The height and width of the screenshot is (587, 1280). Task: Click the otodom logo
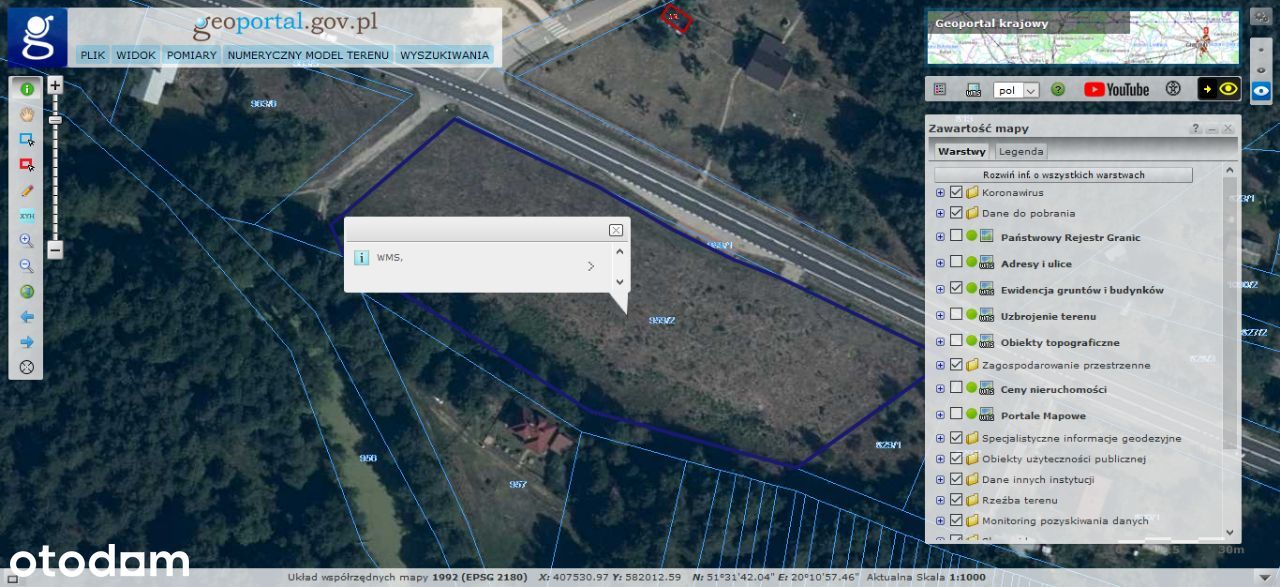(x=99, y=560)
